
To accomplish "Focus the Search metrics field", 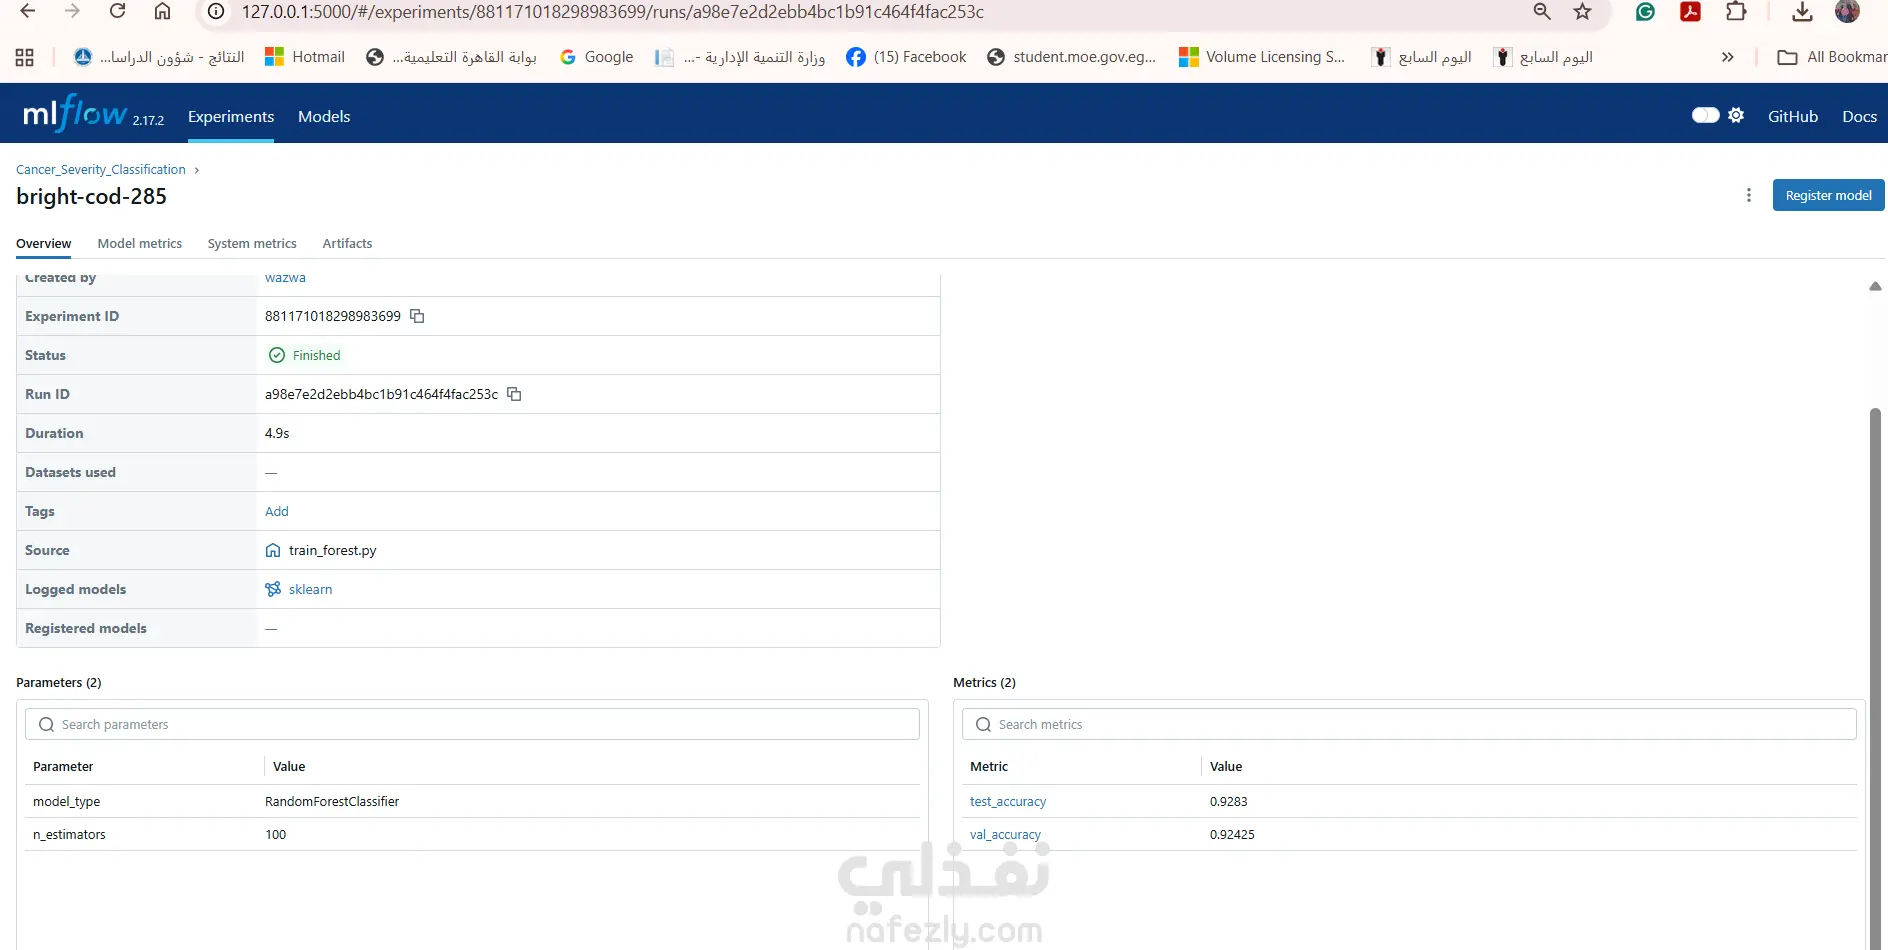I will pyautogui.click(x=1409, y=724).
